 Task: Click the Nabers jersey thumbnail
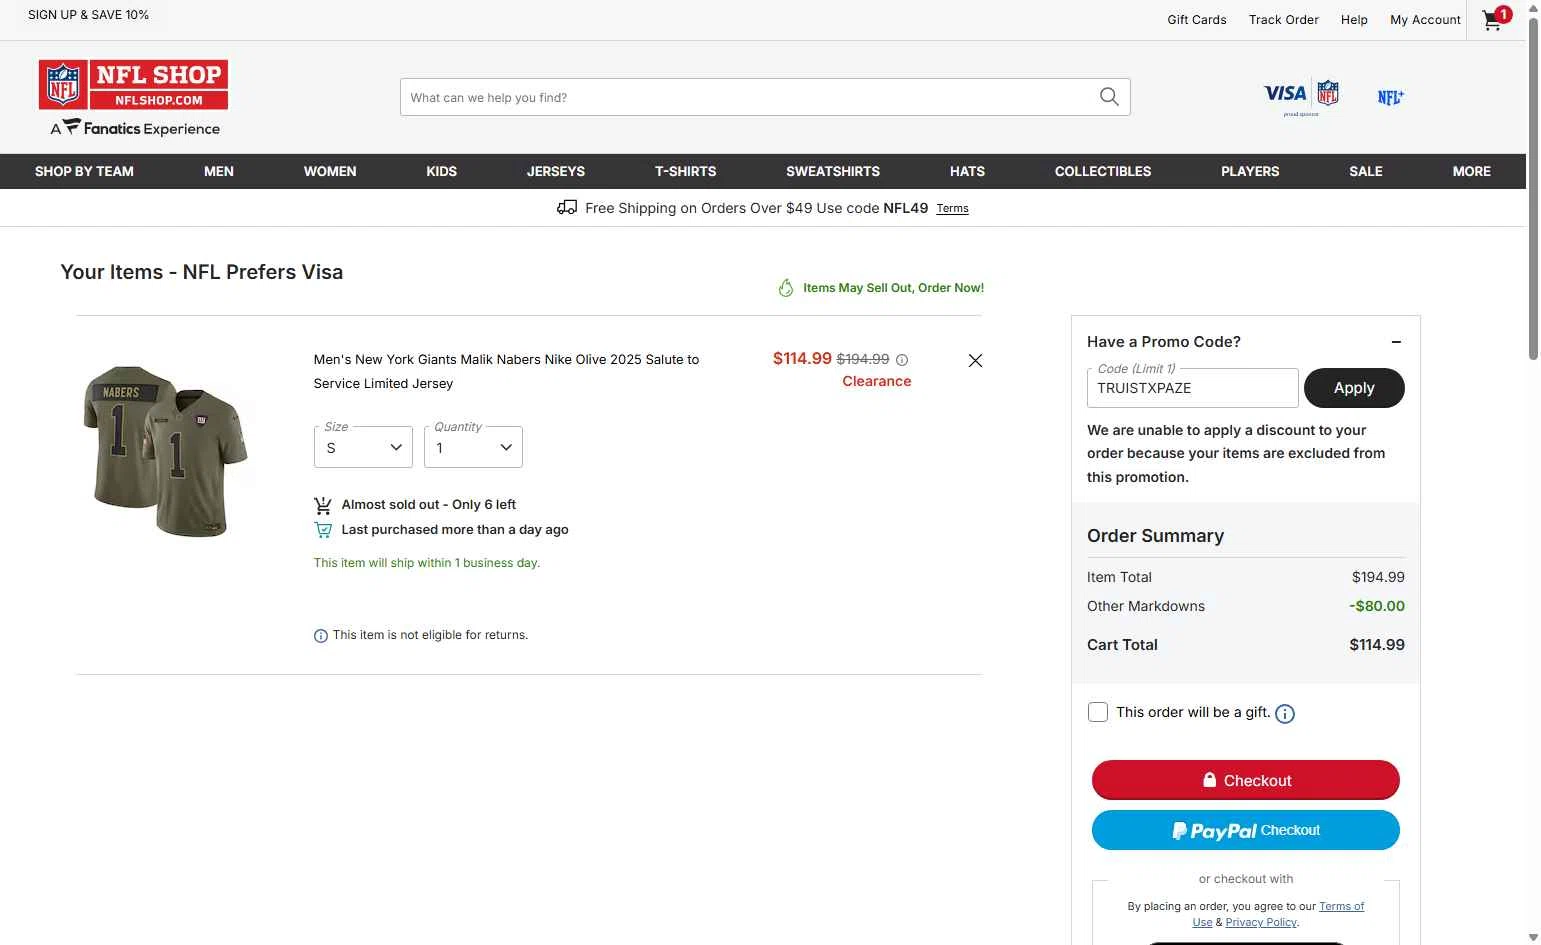point(166,451)
